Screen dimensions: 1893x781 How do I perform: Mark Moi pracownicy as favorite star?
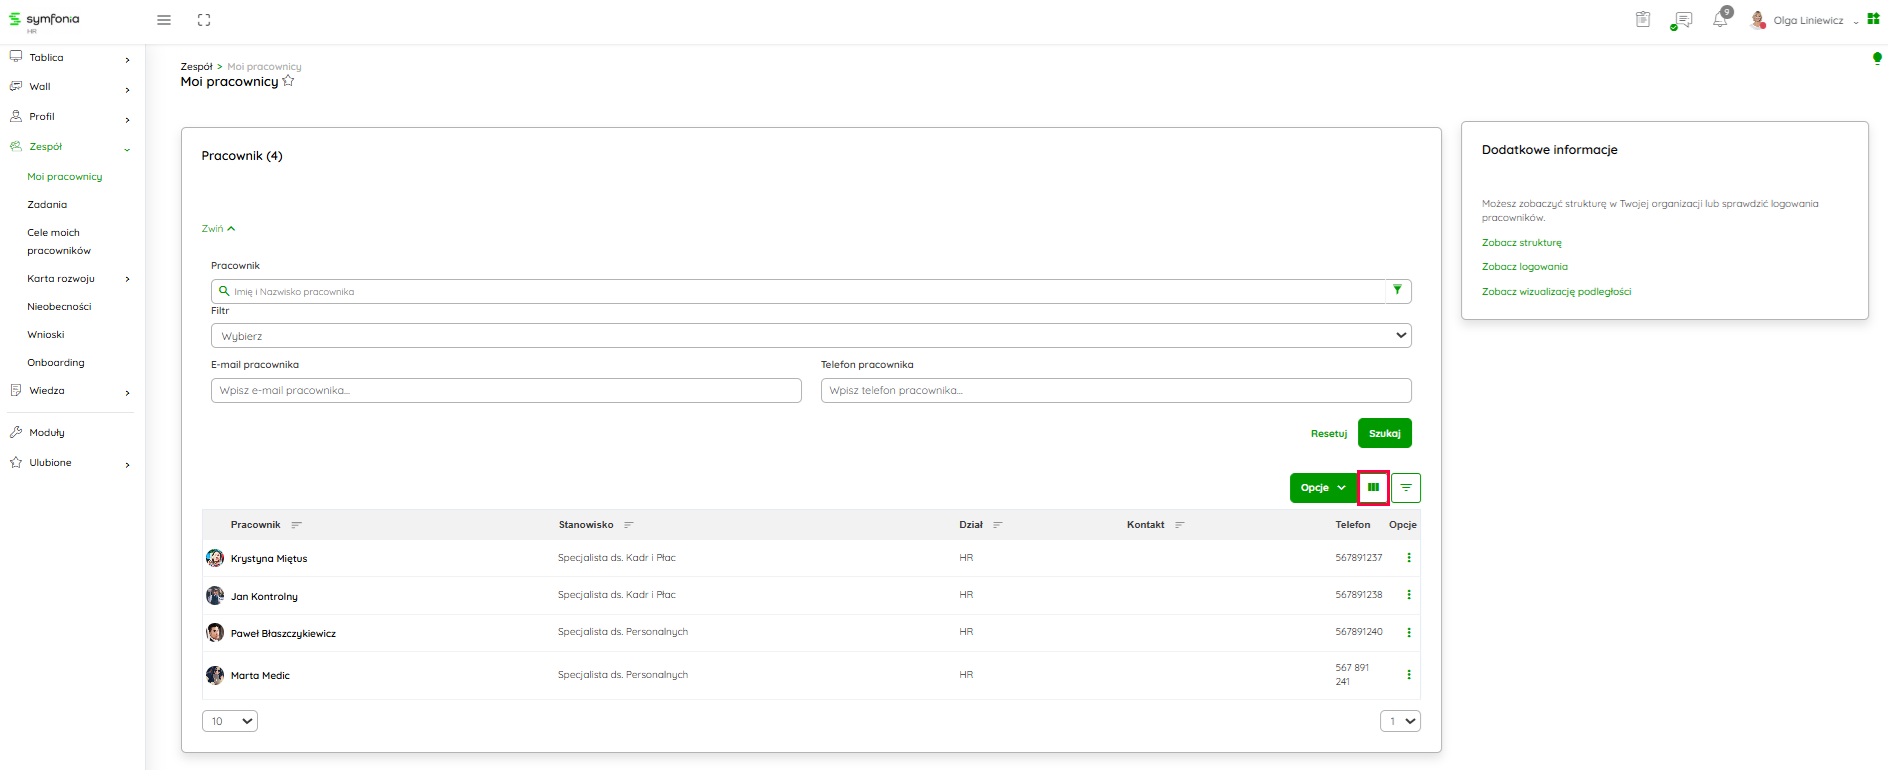point(289,81)
